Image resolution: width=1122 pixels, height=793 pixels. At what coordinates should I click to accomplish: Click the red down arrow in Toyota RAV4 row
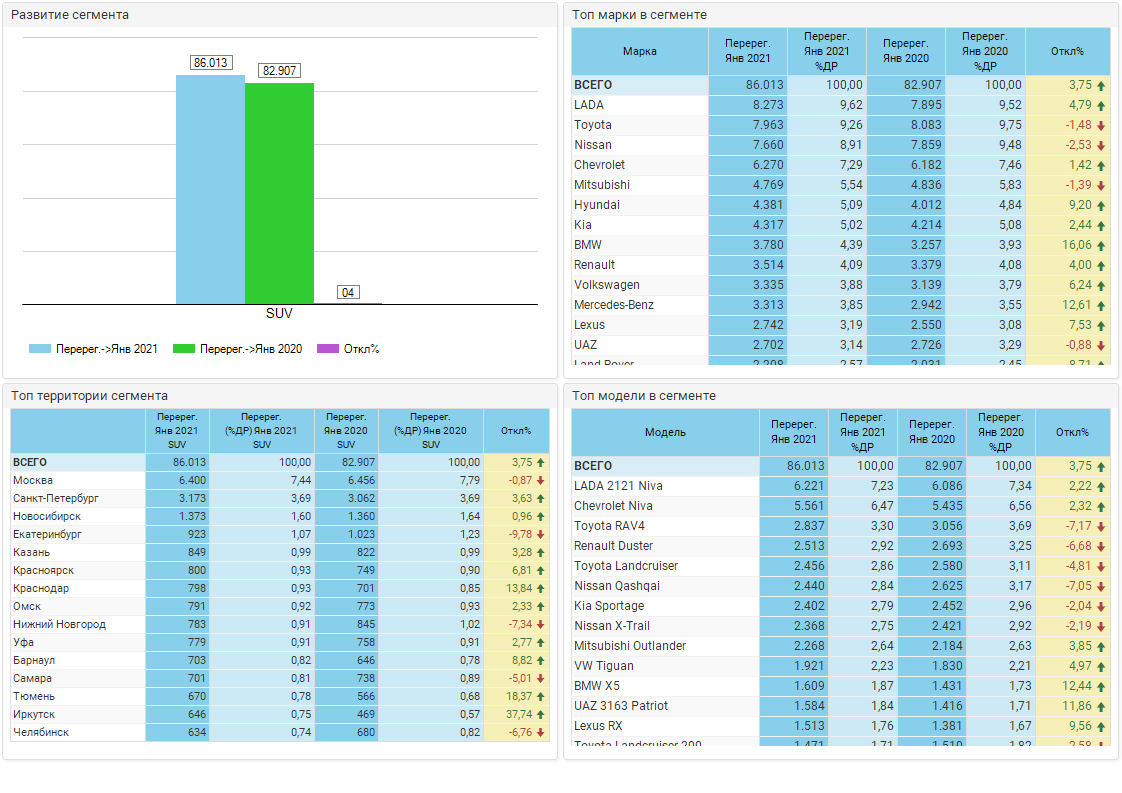[x=1101, y=526]
